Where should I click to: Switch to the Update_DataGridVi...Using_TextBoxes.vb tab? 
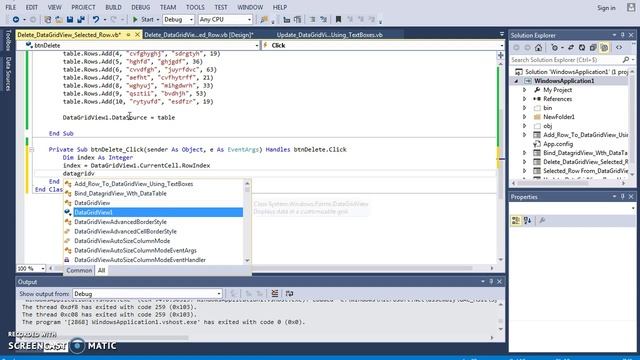[x=329, y=35]
